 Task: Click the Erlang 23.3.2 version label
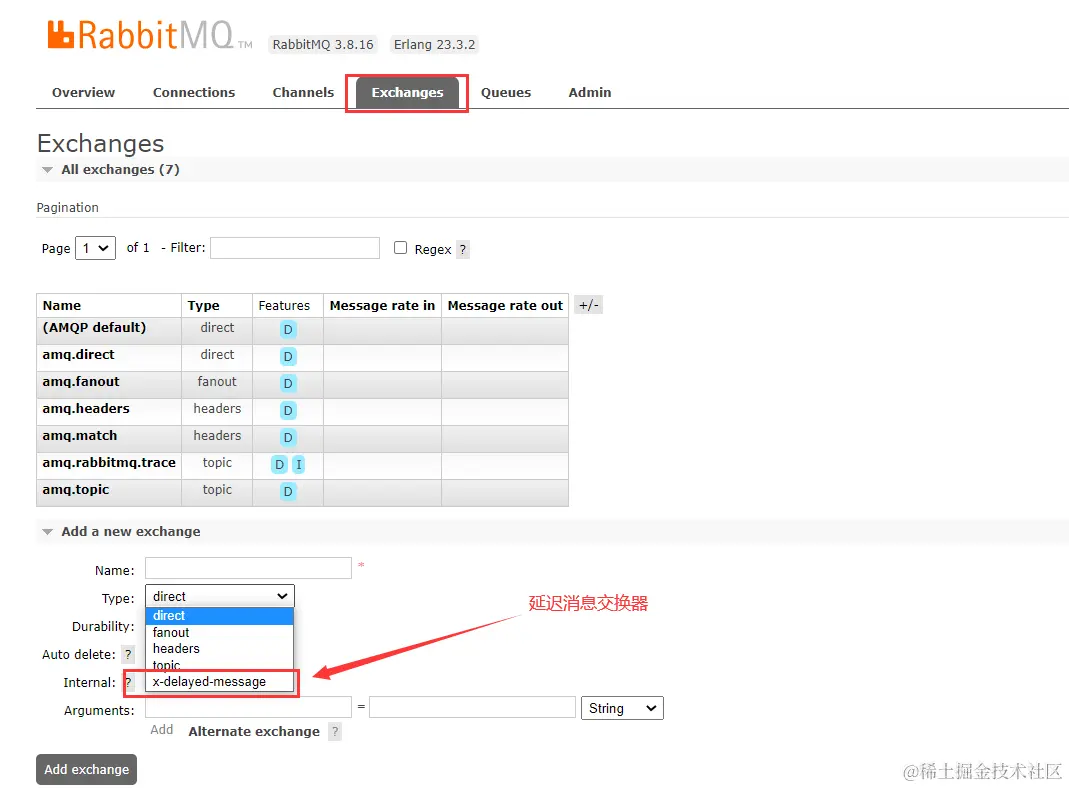pos(434,44)
